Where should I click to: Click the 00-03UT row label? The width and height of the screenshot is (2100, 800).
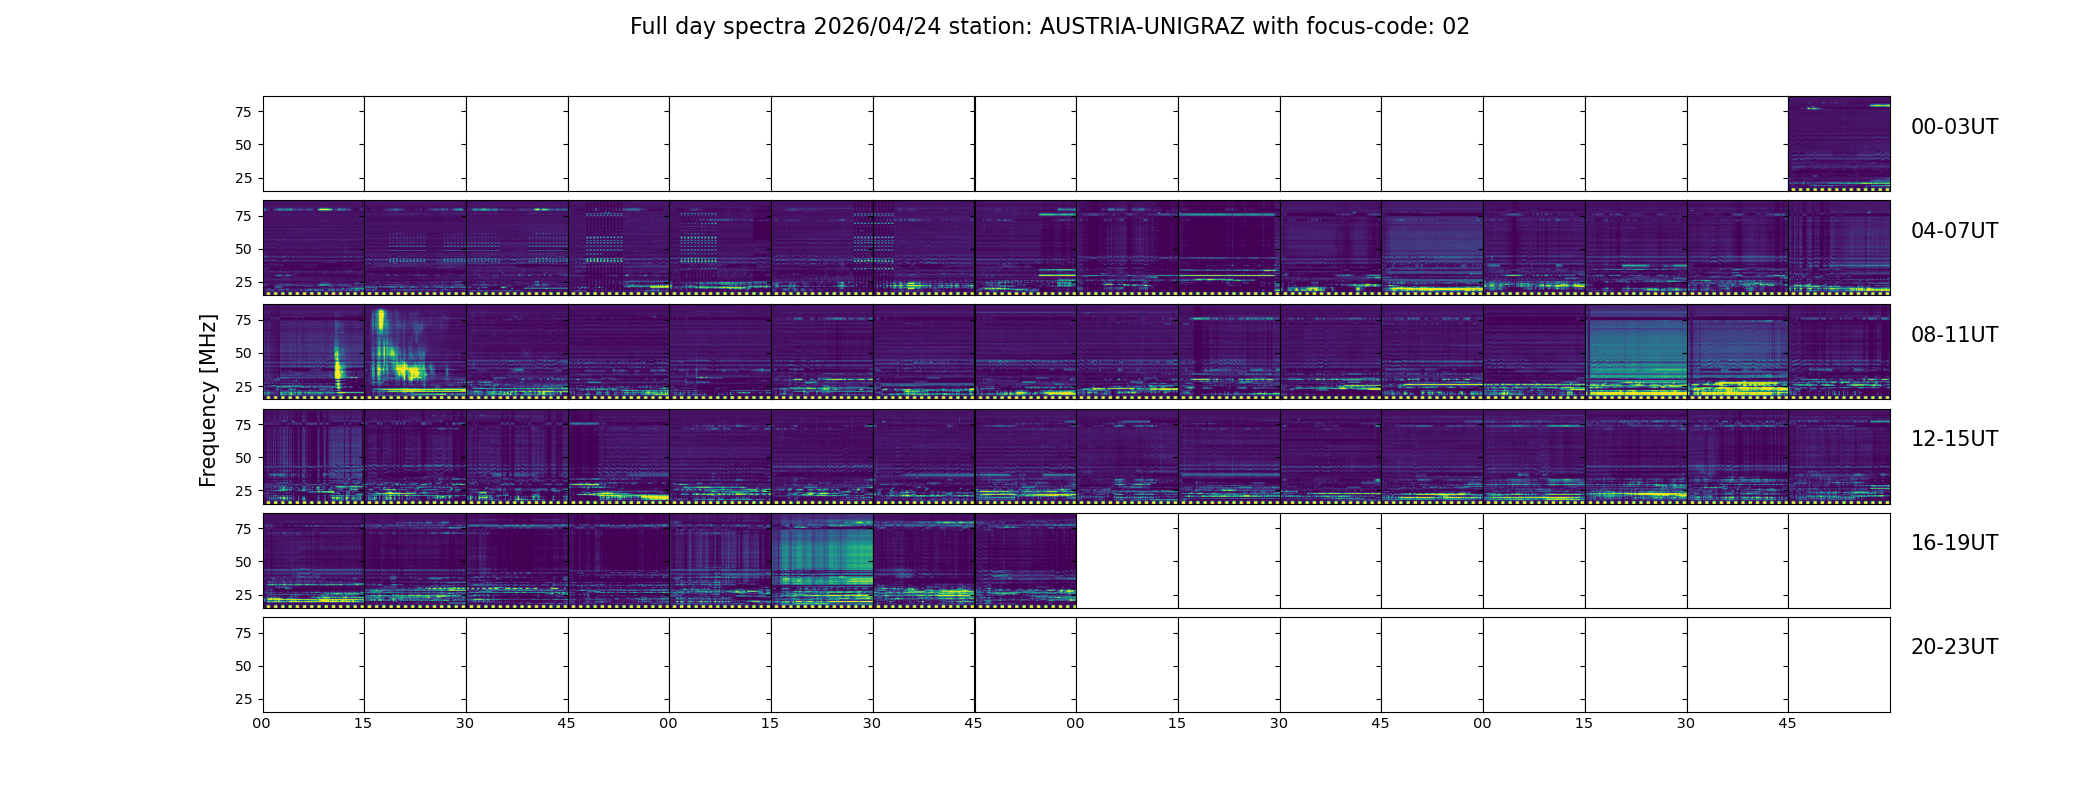[1954, 127]
